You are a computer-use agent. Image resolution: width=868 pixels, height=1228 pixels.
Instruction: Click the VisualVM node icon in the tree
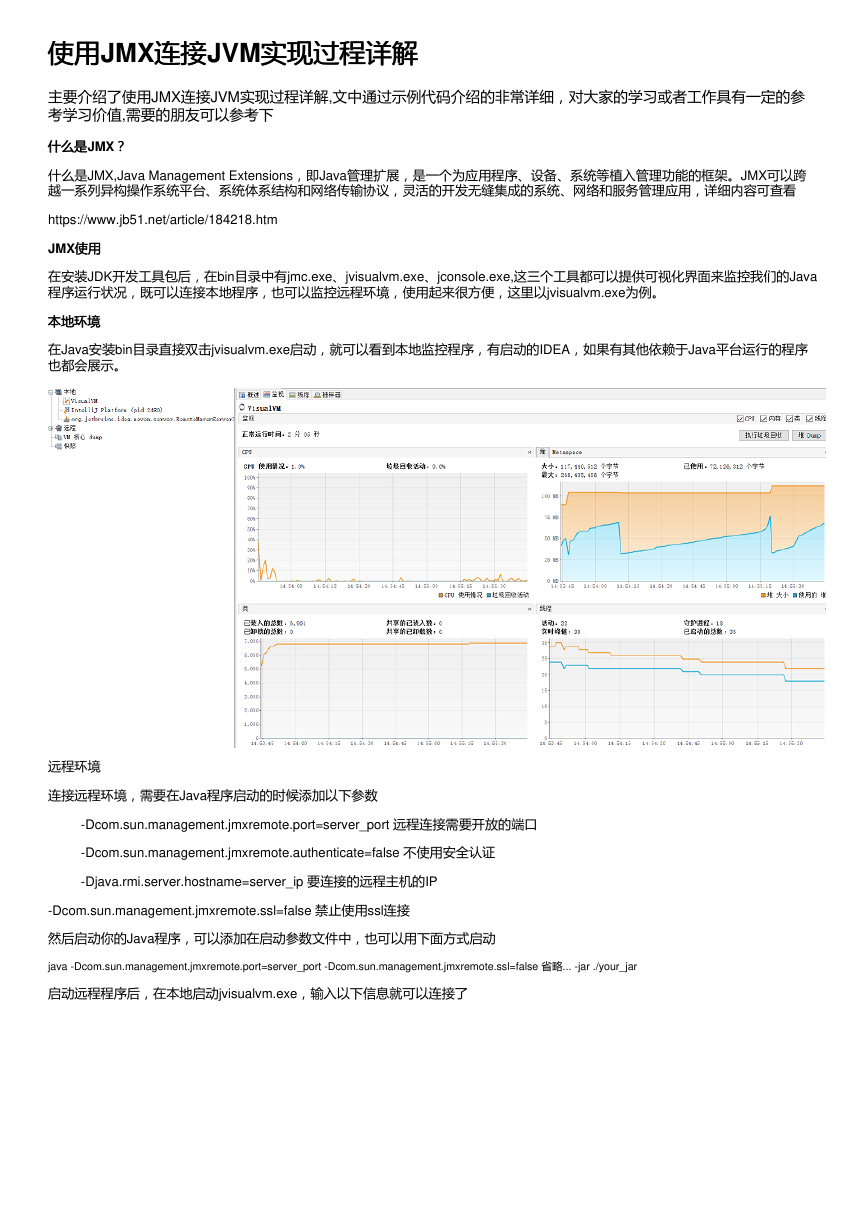pyautogui.click(x=66, y=400)
